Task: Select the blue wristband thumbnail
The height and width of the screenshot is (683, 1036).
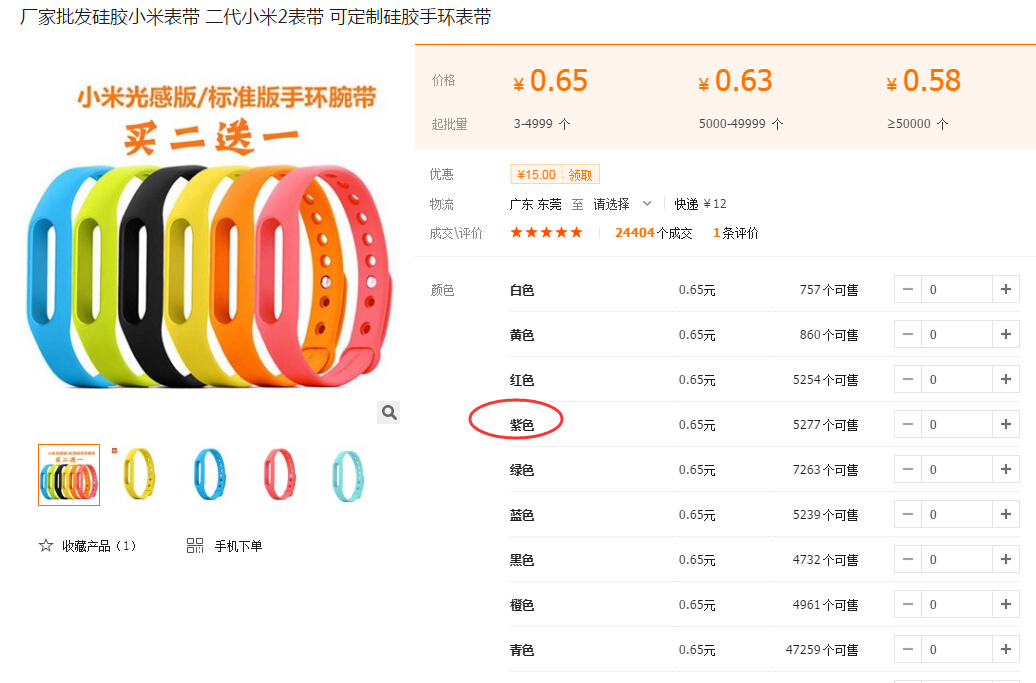Action: pyautogui.click(x=209, y=475)
